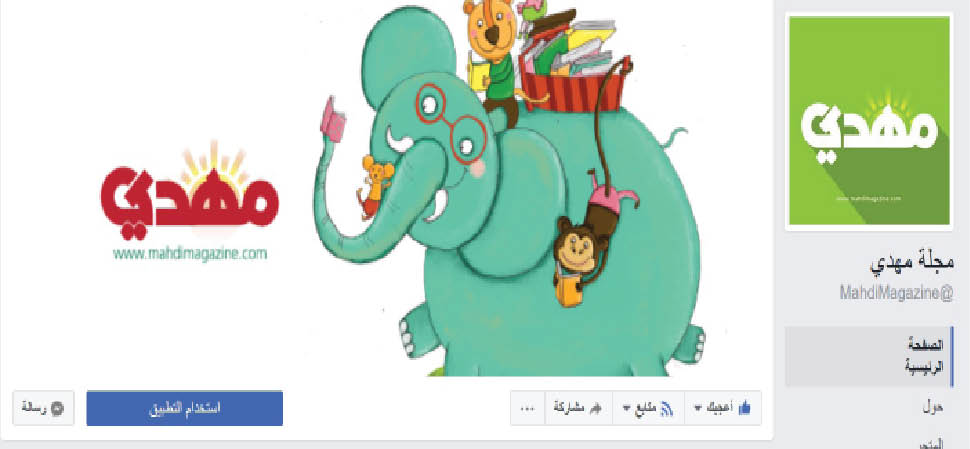Click the share arrow icon
Viewport: 970px width, 449px height.
pyautogui.click(x=596, y=409)
